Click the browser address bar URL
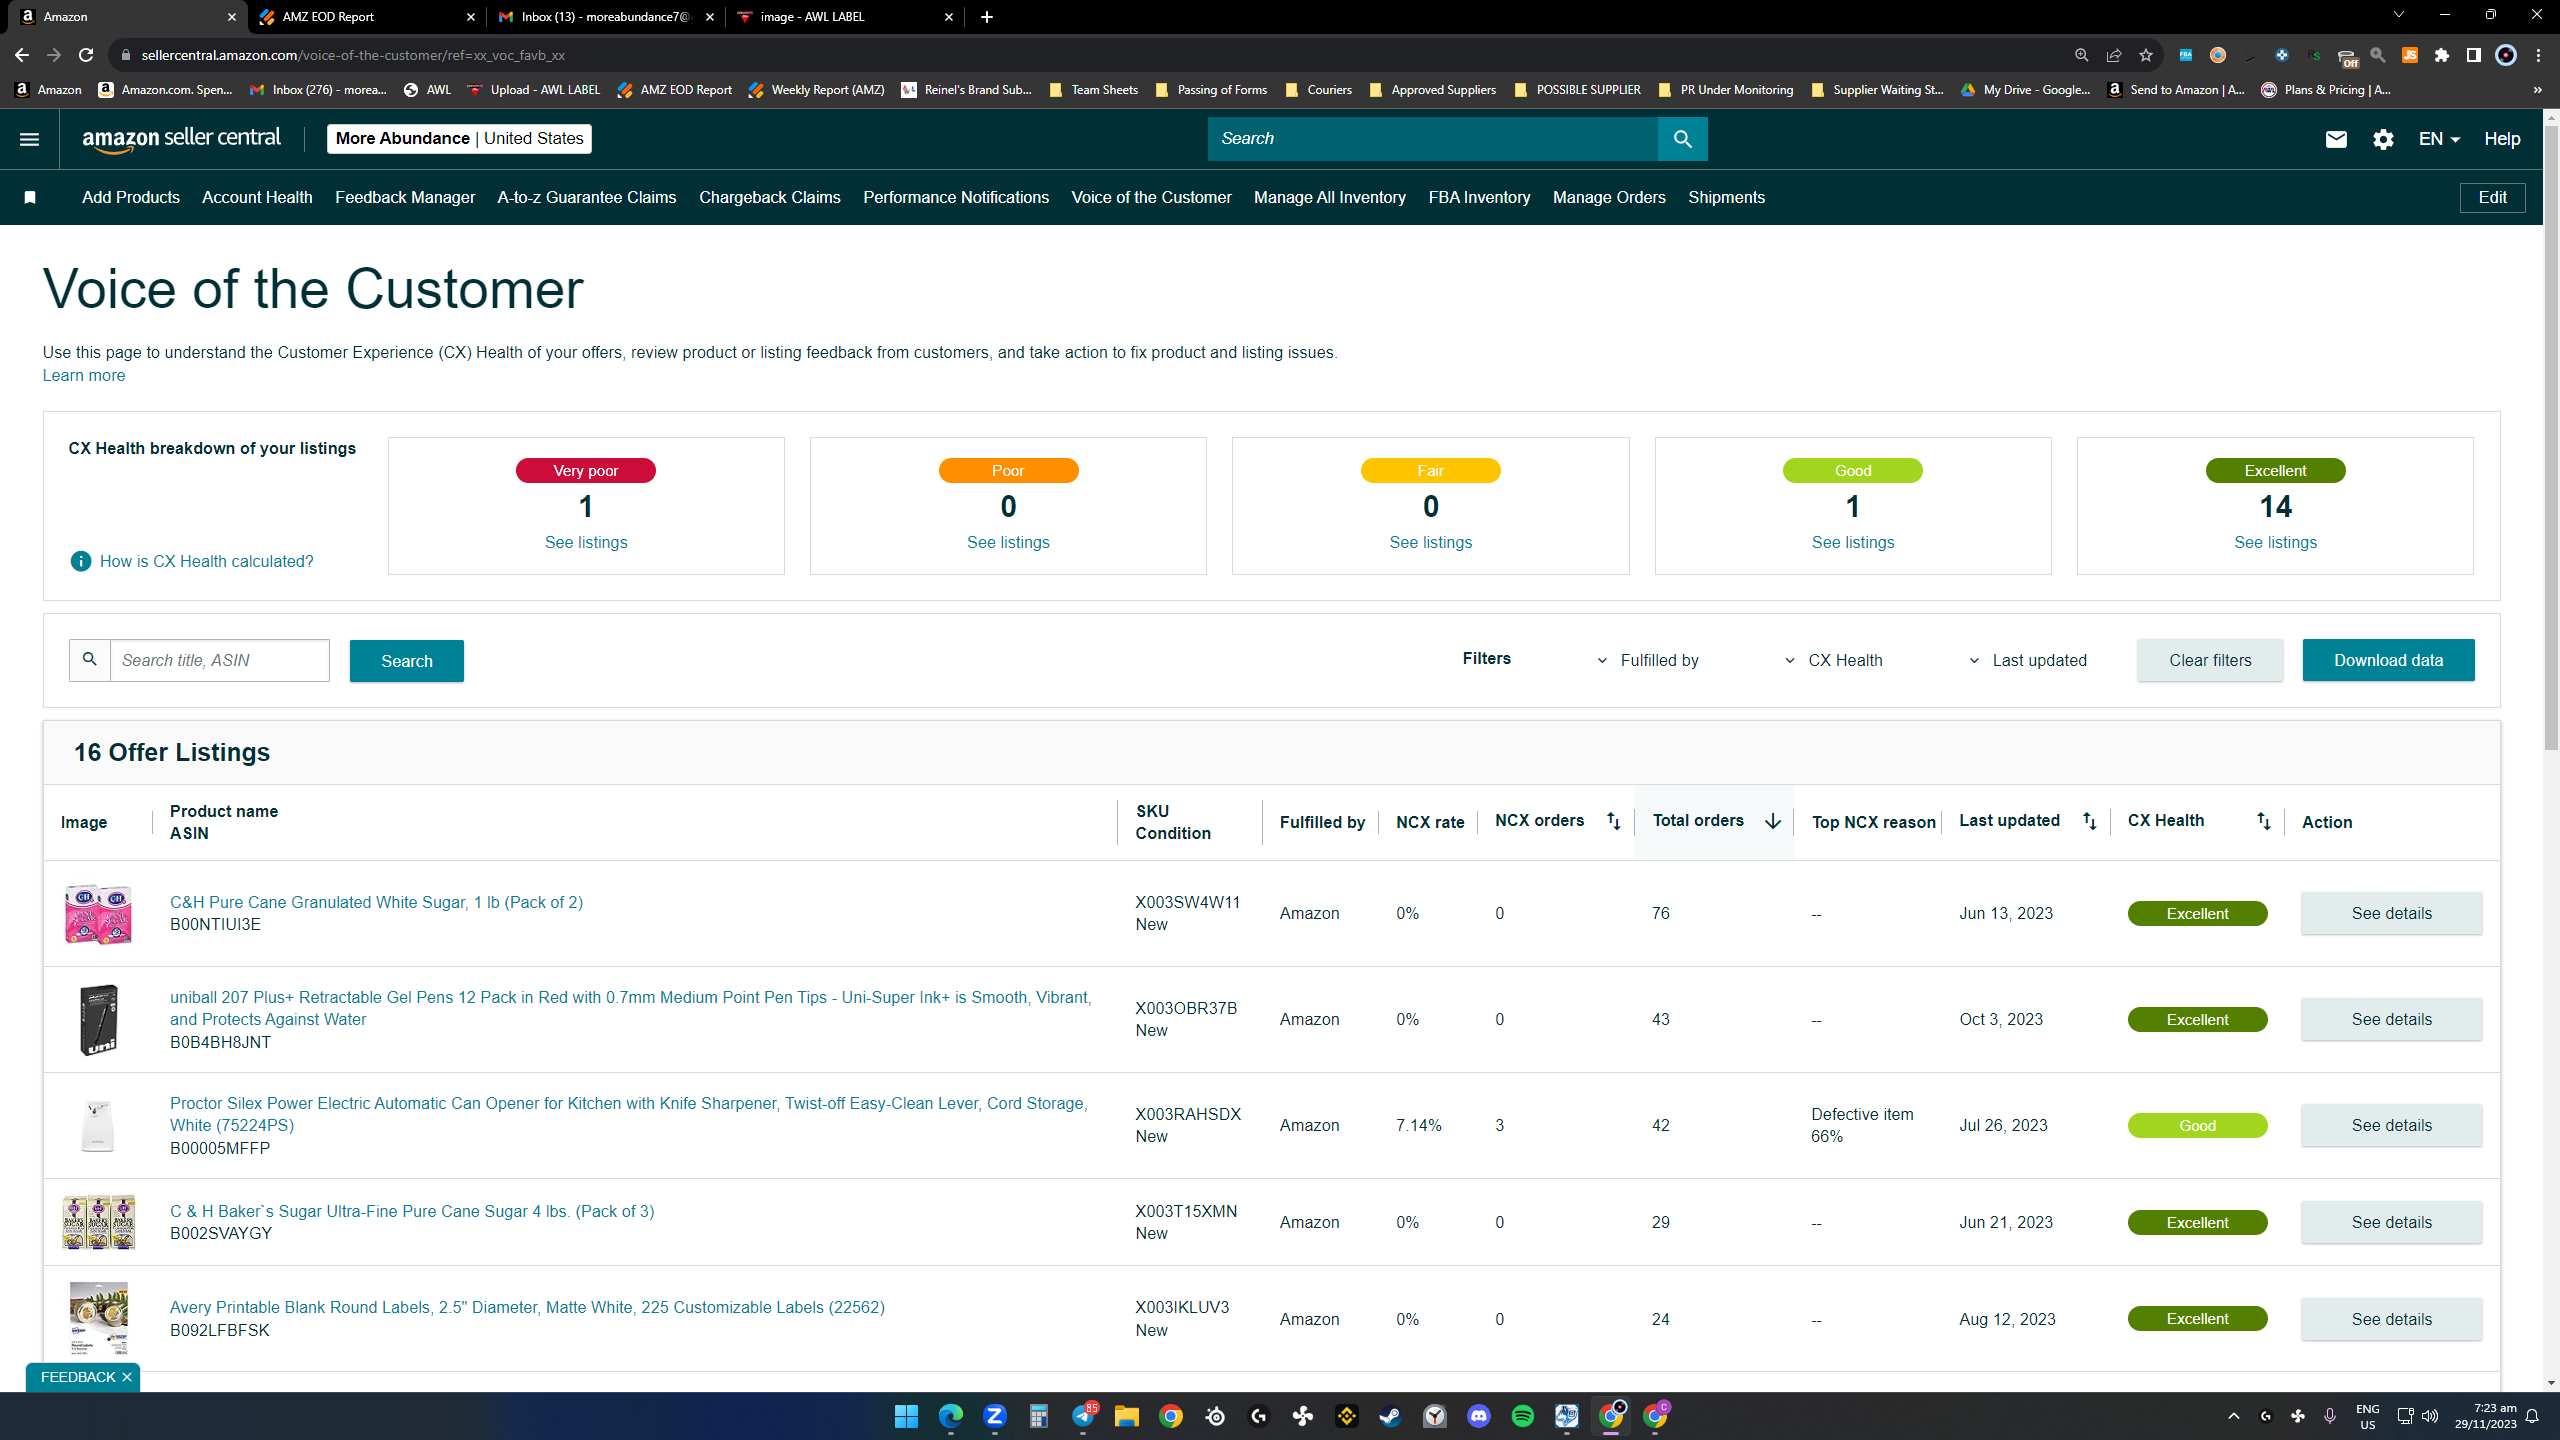Screen dimensions: 2560x1440 click(x=353, y=55)
